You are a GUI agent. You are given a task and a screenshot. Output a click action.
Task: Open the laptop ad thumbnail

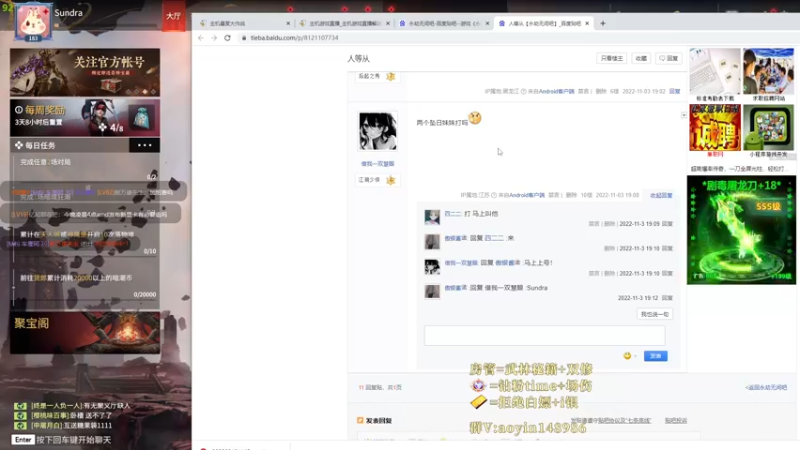(x=715, y=71)
